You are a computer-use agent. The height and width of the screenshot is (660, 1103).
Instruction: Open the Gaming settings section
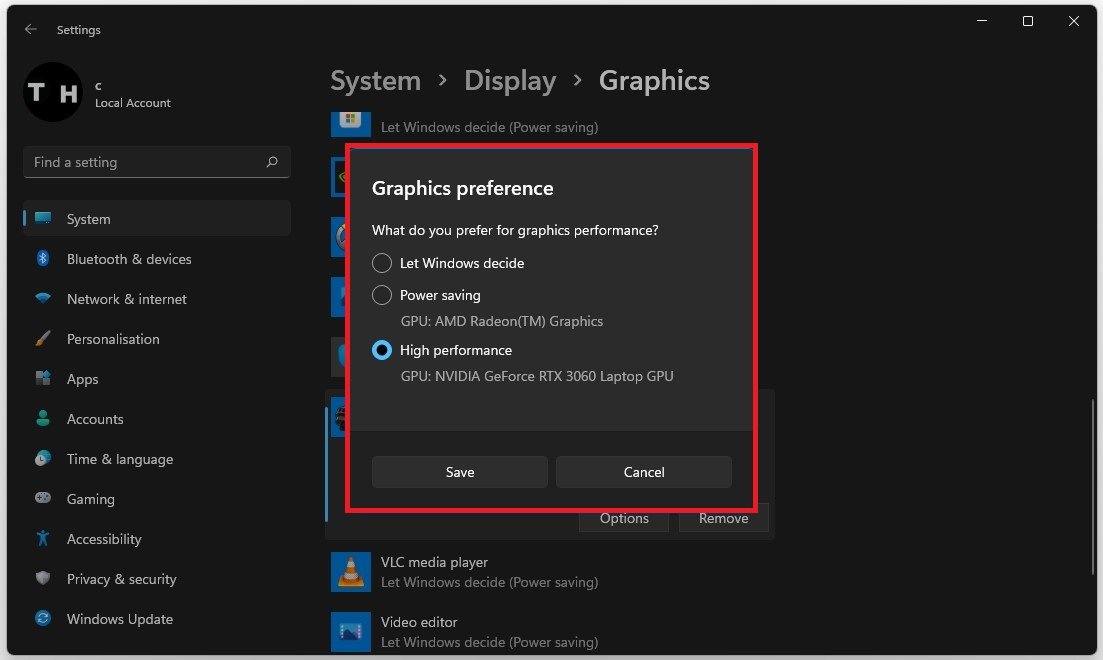[90, 499]
